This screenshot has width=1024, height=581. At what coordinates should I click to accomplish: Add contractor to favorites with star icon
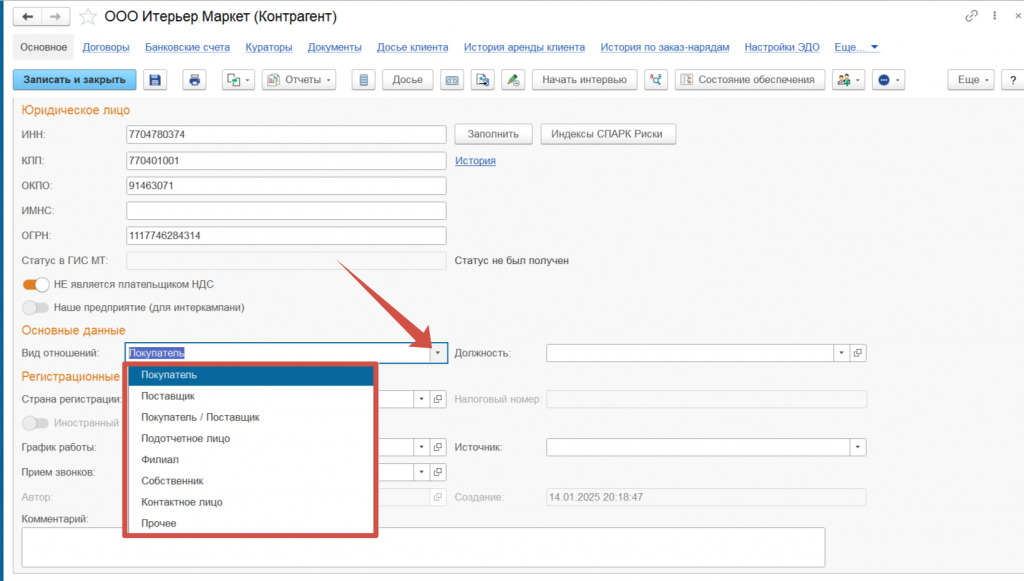pos(88,17)
